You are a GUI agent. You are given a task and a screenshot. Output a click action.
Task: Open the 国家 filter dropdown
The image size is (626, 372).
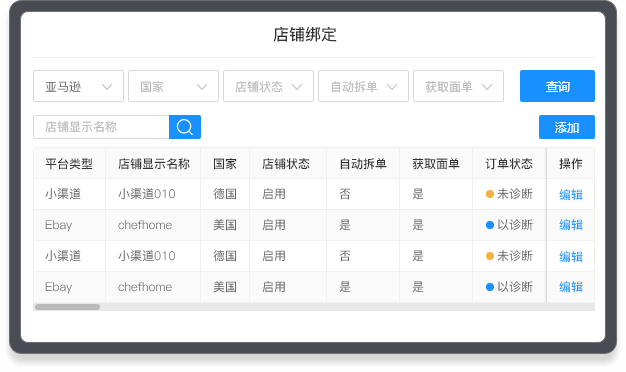(x=173, y=86)
